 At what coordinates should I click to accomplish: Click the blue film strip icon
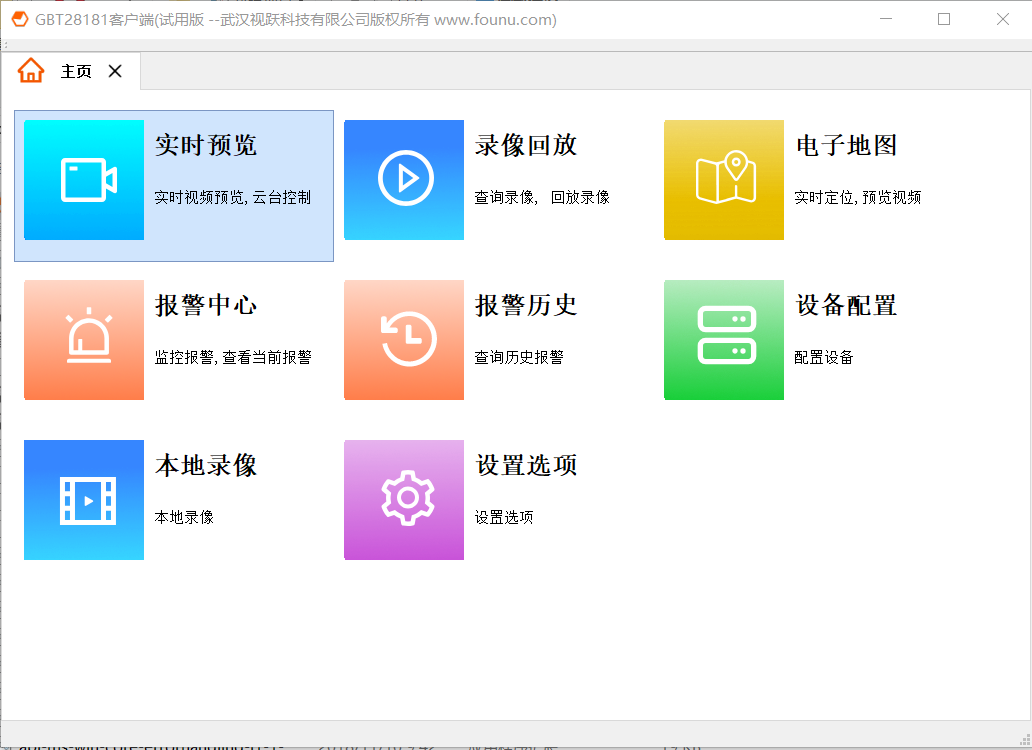tap(84, 500)
